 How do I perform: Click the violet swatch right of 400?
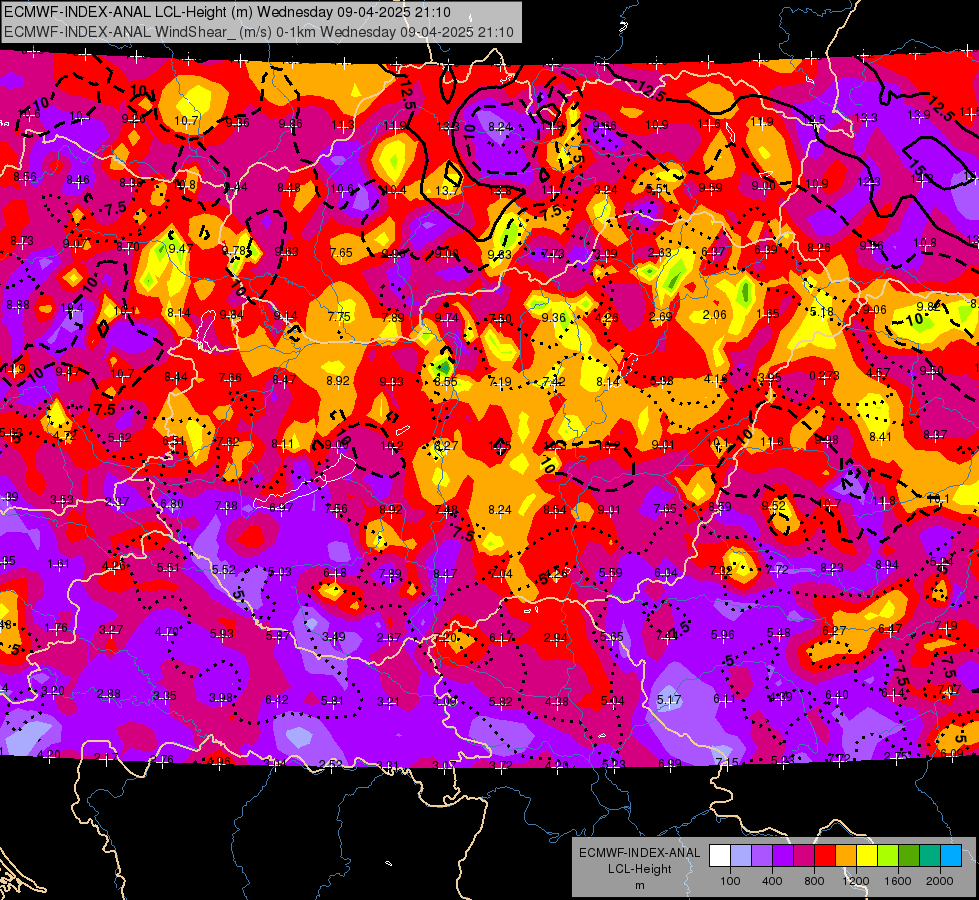point(783,856)
